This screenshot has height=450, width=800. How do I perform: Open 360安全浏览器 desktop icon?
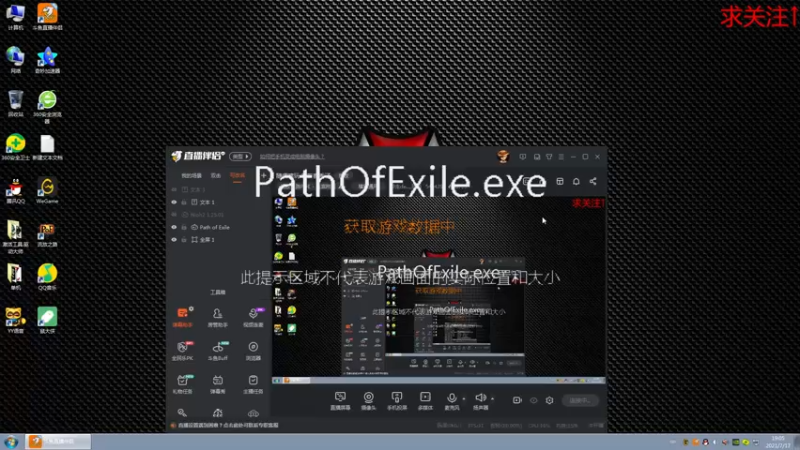[47, 107]
